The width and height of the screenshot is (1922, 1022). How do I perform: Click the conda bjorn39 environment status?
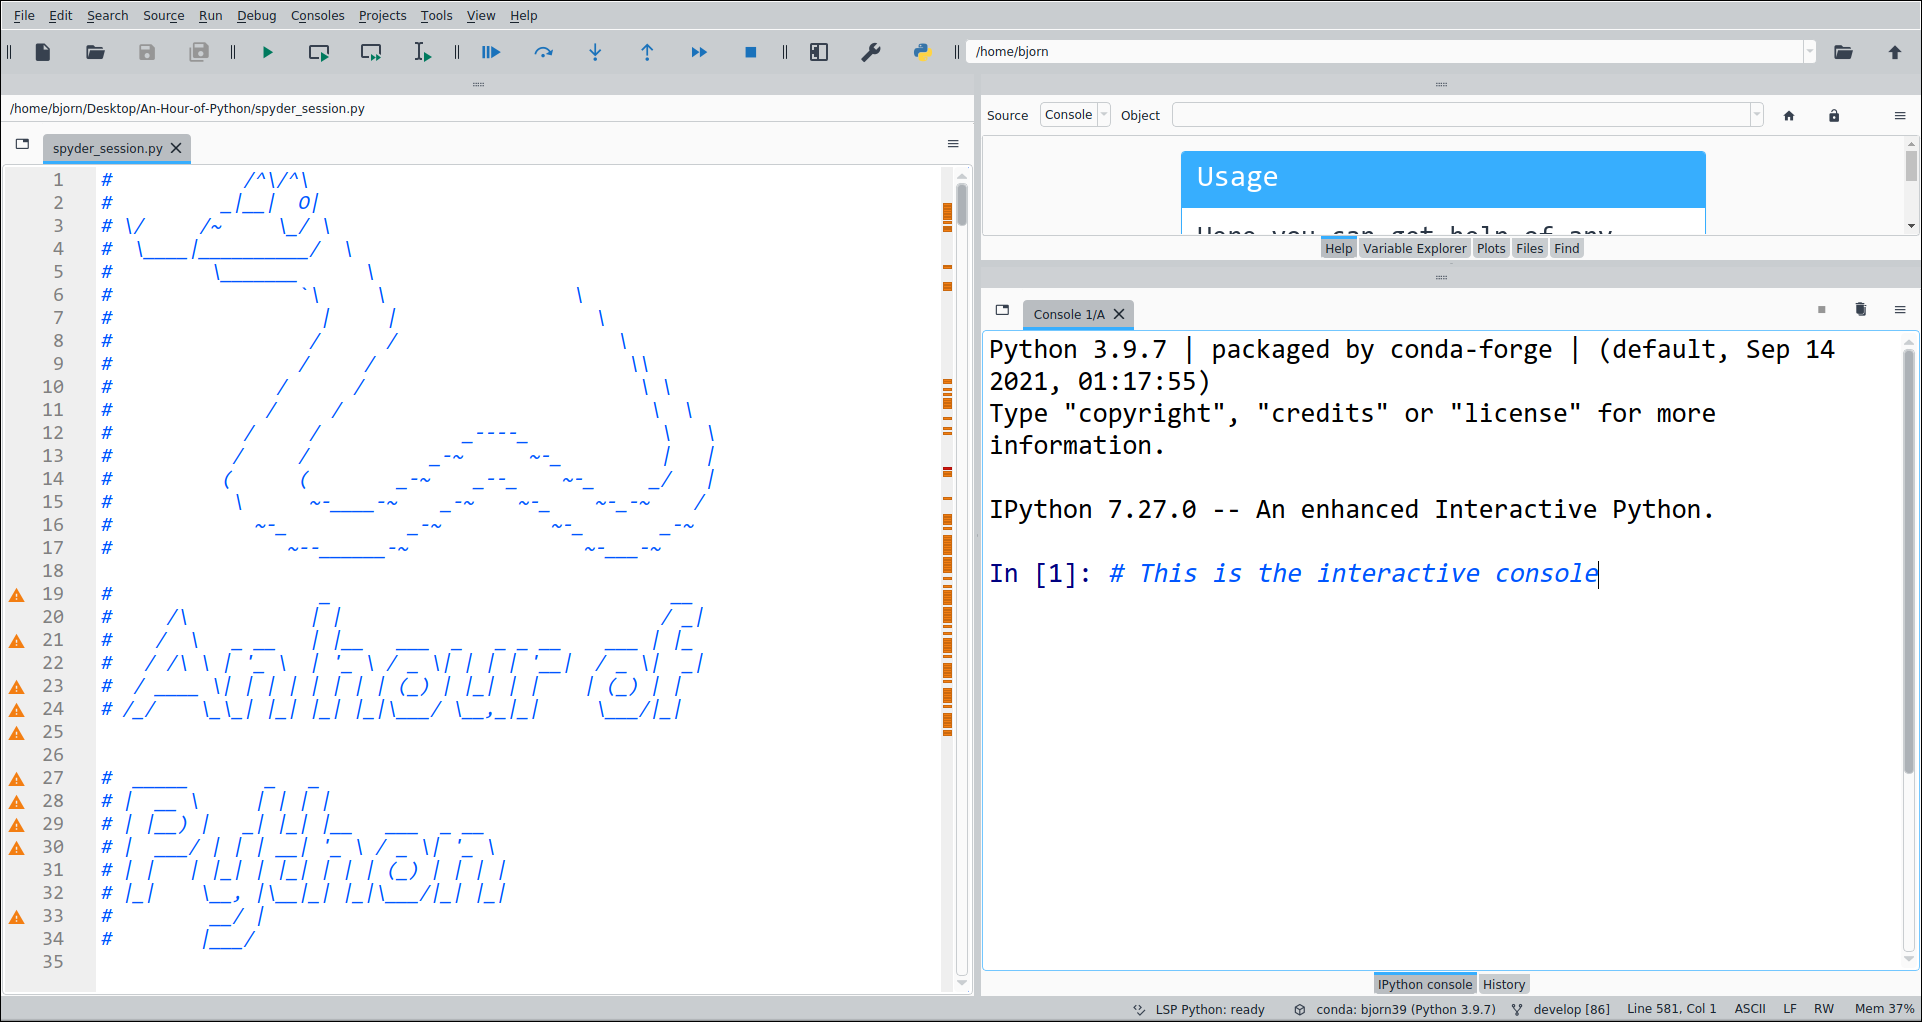tap(1395, 1009)
